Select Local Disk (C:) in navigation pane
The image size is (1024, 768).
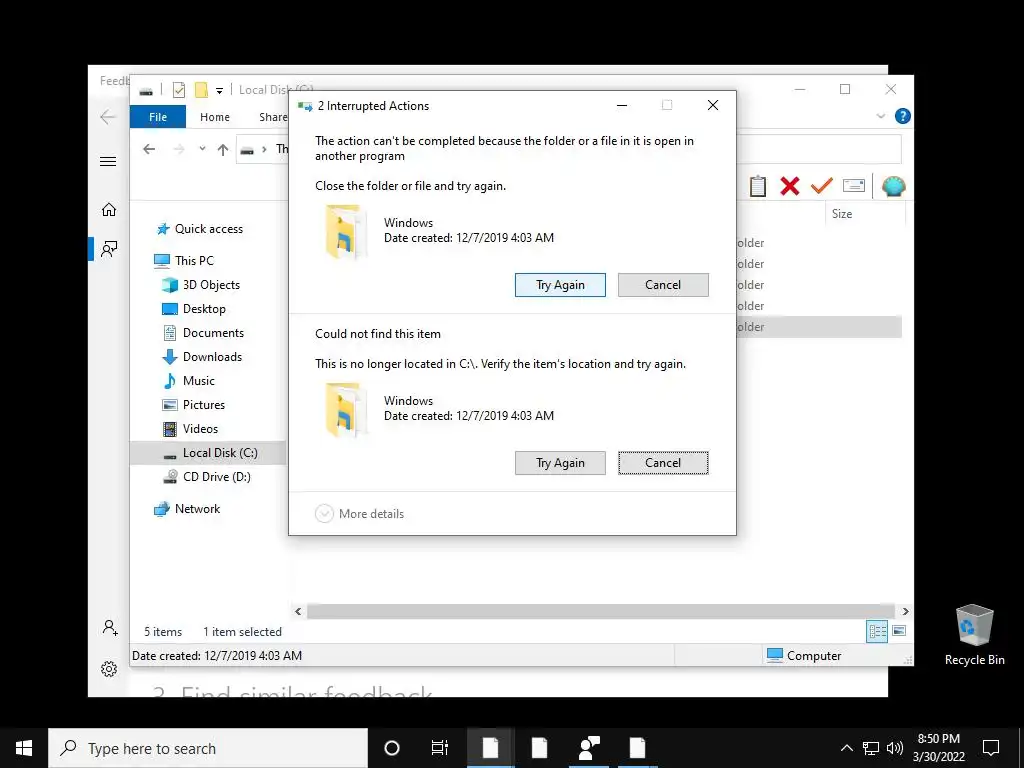(208, 453)
